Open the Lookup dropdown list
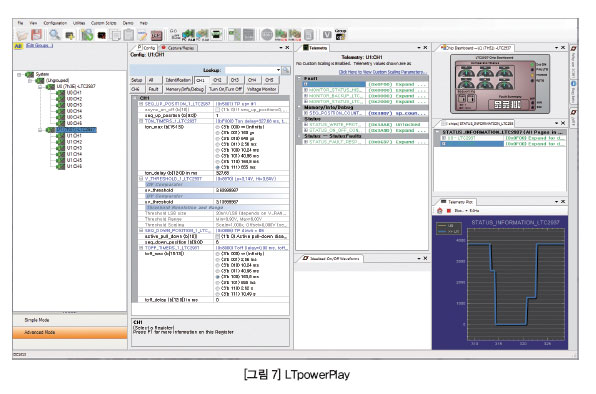This screenshot has height=394, width=596. tap(278, 70)
